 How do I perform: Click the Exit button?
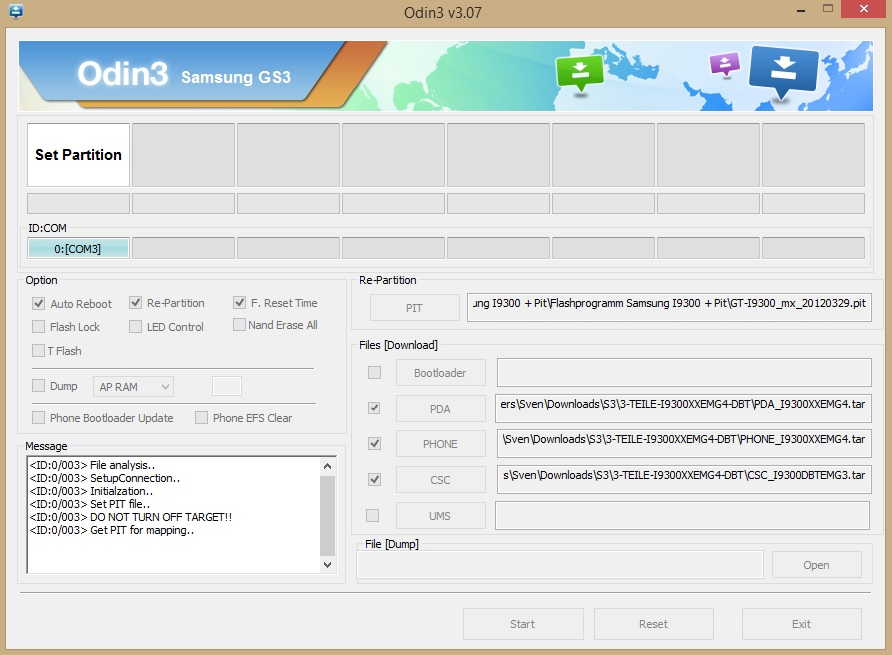click(x=802, y=624)
